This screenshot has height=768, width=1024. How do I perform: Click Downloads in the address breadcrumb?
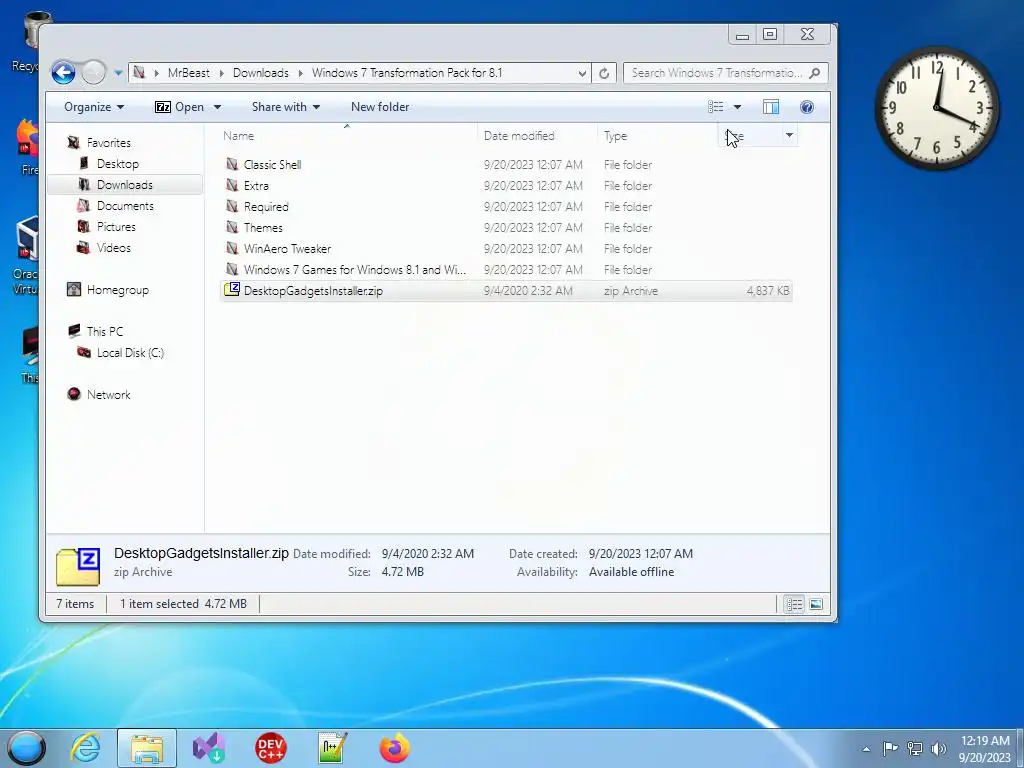pos(261,73)
